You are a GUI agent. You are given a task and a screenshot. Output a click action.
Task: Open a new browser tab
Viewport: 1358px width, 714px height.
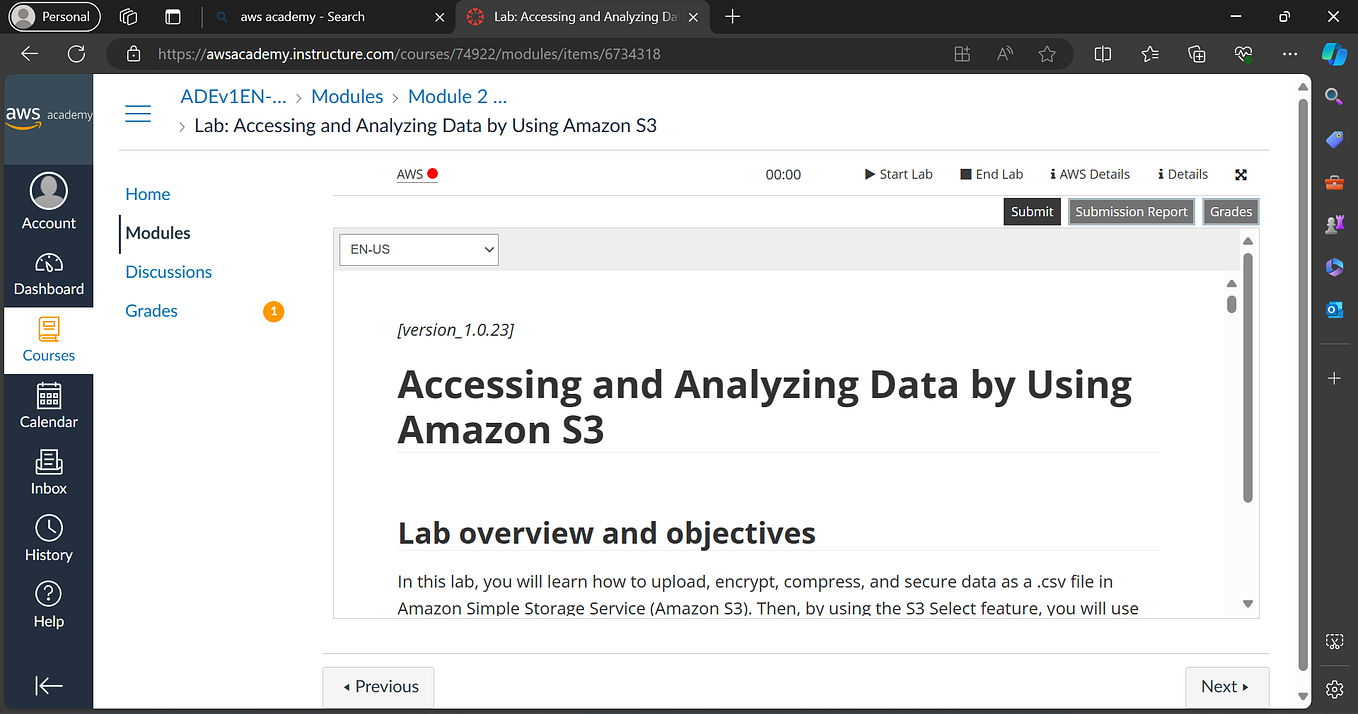(734, 16)
